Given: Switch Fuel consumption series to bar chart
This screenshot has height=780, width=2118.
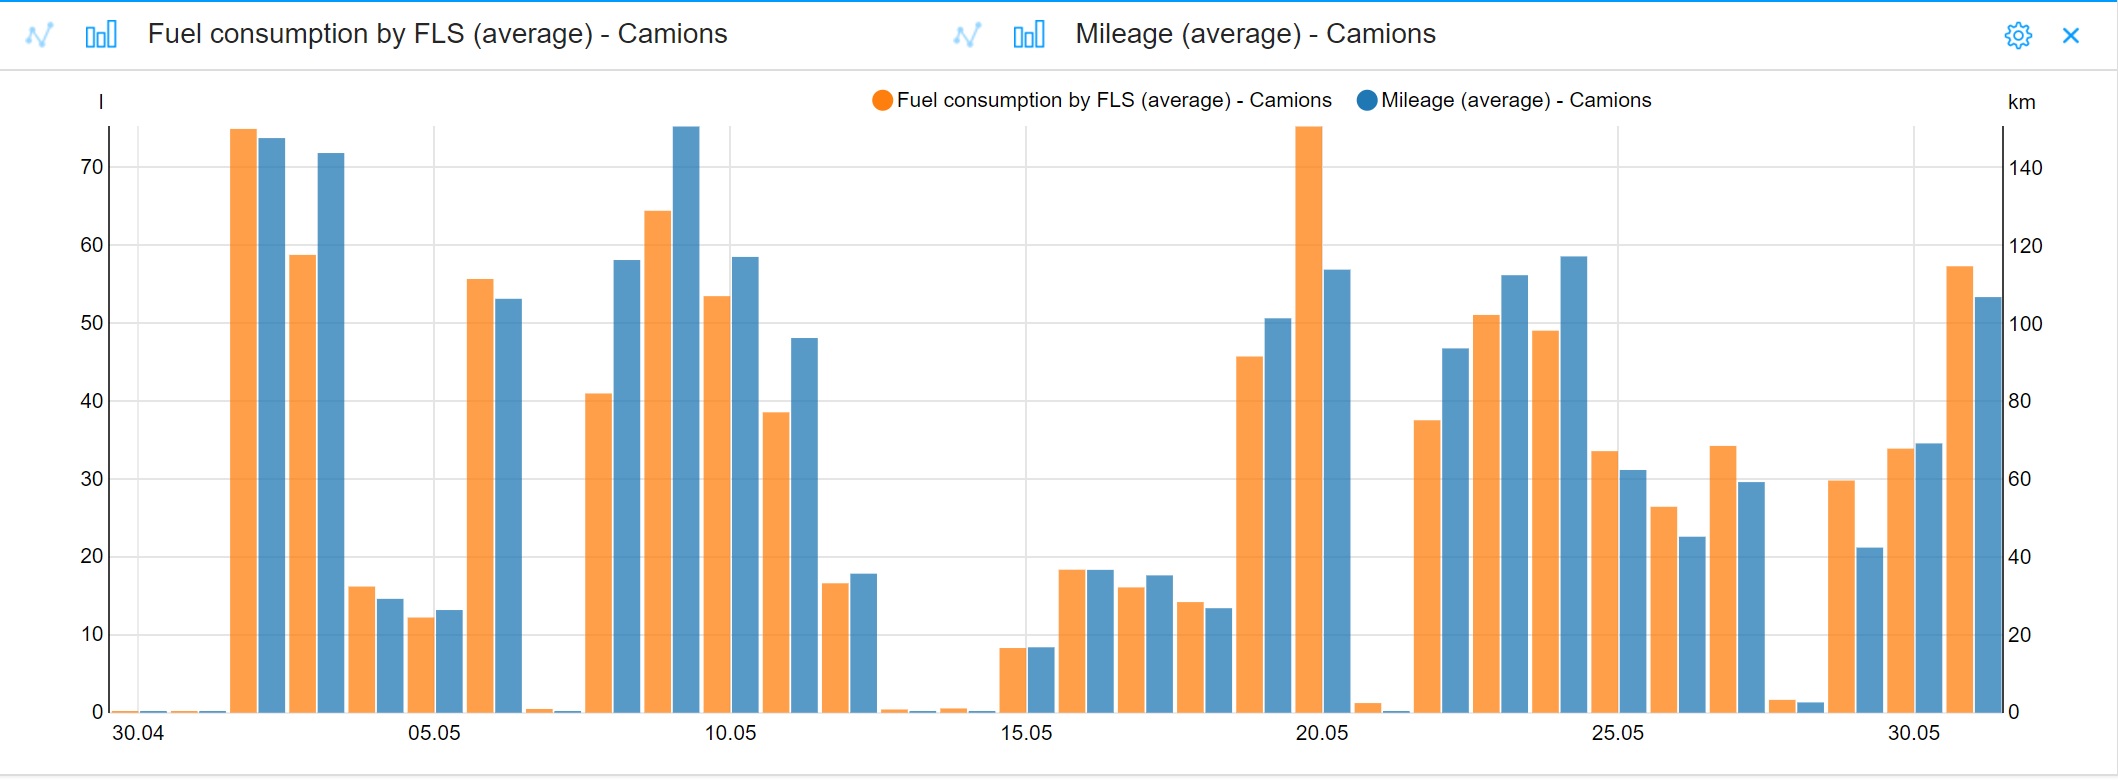Looking at the screenshot, I should [x=101, y=35].
